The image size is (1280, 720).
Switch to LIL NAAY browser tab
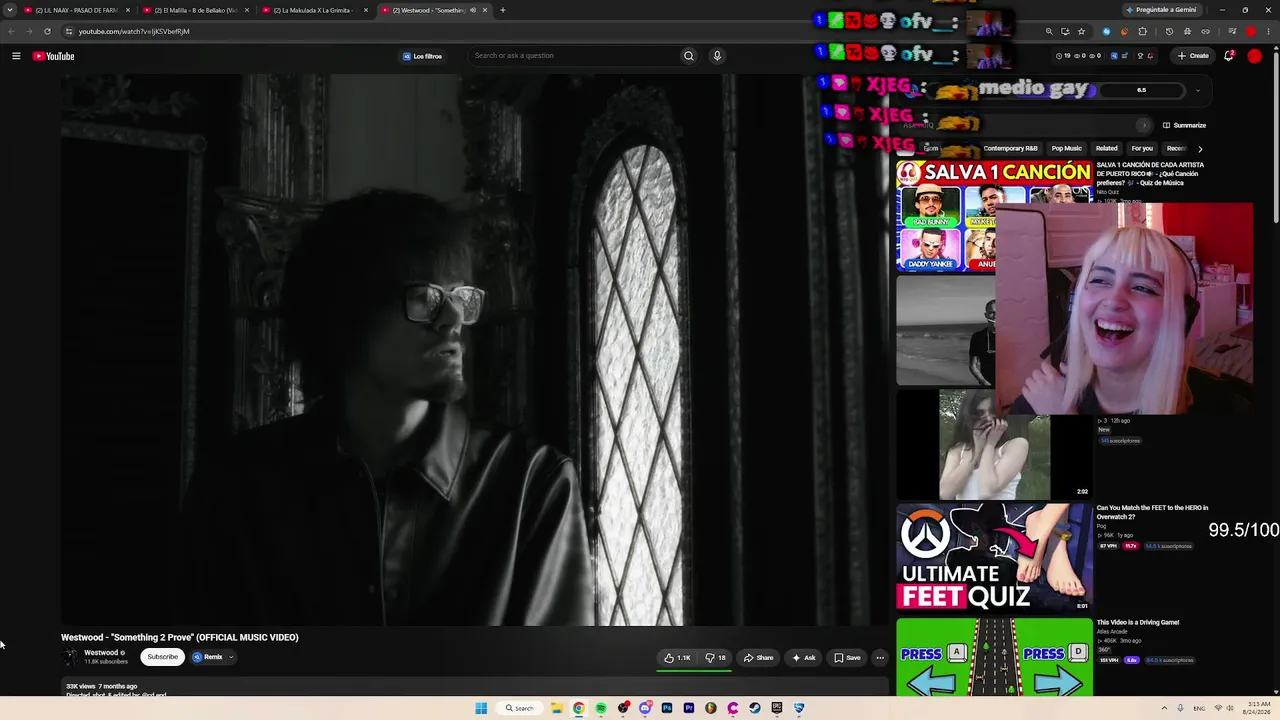[77, 10]
